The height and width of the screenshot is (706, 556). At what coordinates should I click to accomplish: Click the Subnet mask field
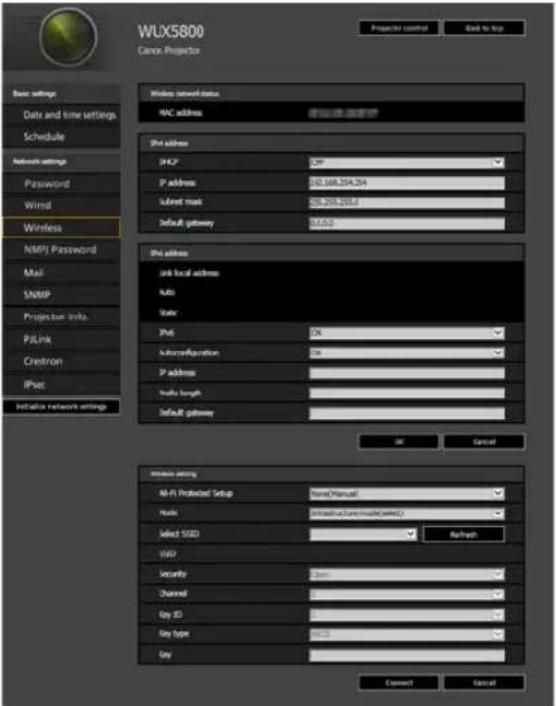407,203
